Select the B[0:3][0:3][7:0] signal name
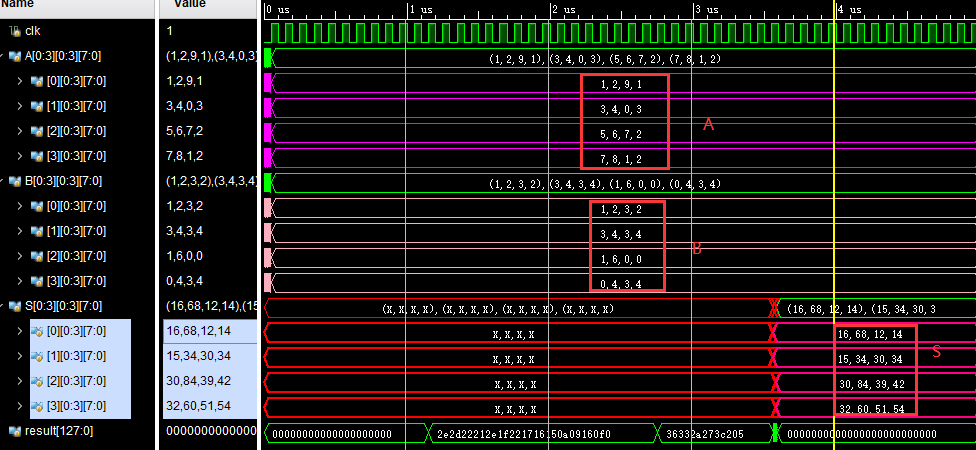 pyautogui.click(x=63, y=181)
